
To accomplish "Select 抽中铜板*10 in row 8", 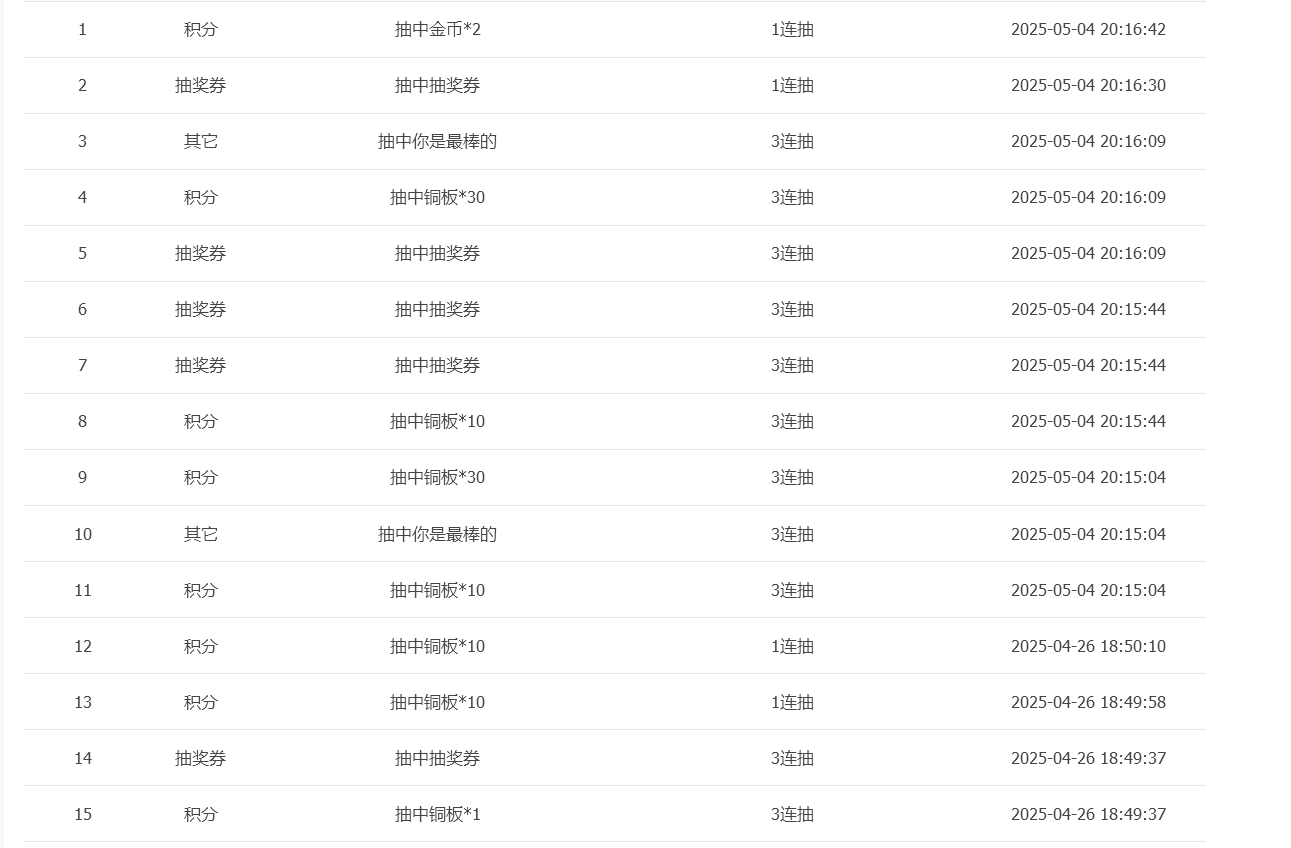I will (x=437, y=422).
